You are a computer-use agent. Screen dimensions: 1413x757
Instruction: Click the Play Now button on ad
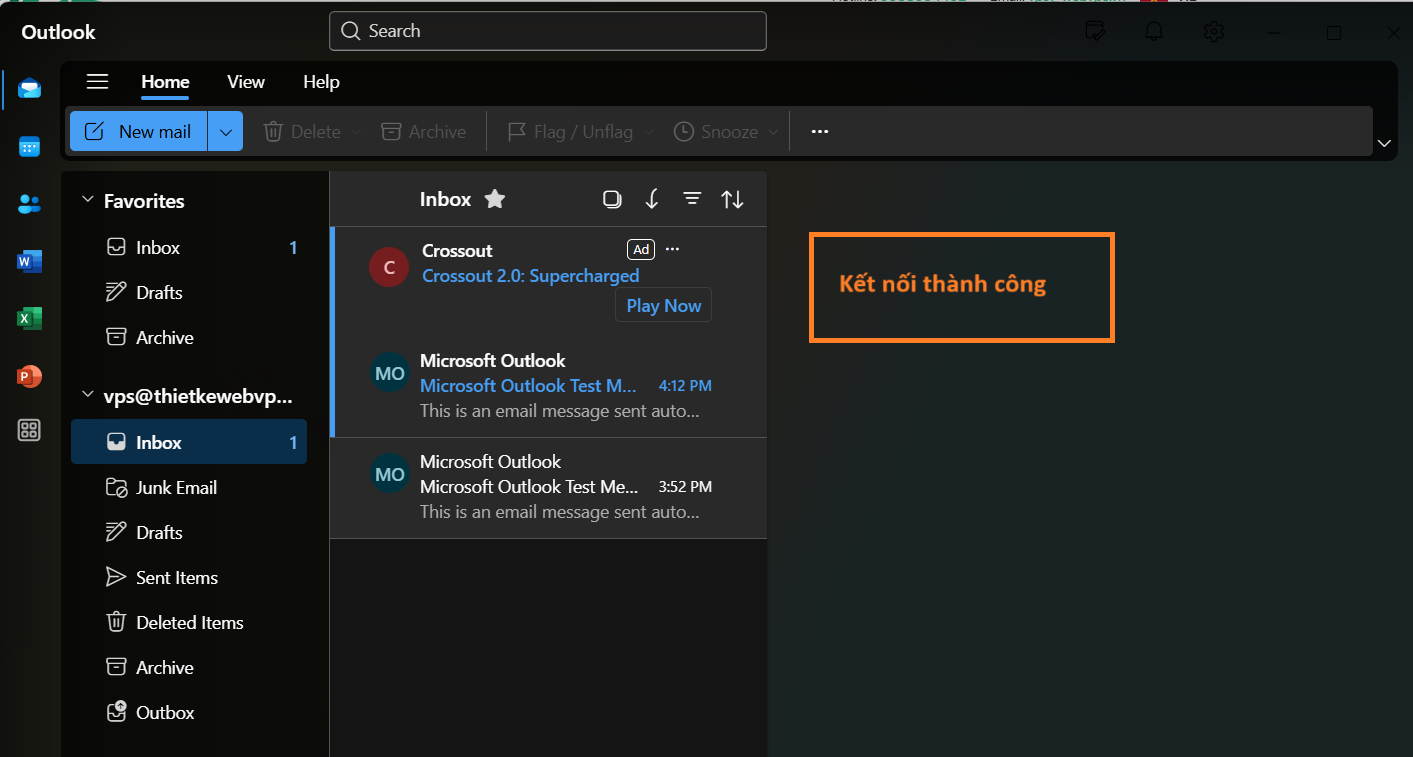click(x=663, y=306)
